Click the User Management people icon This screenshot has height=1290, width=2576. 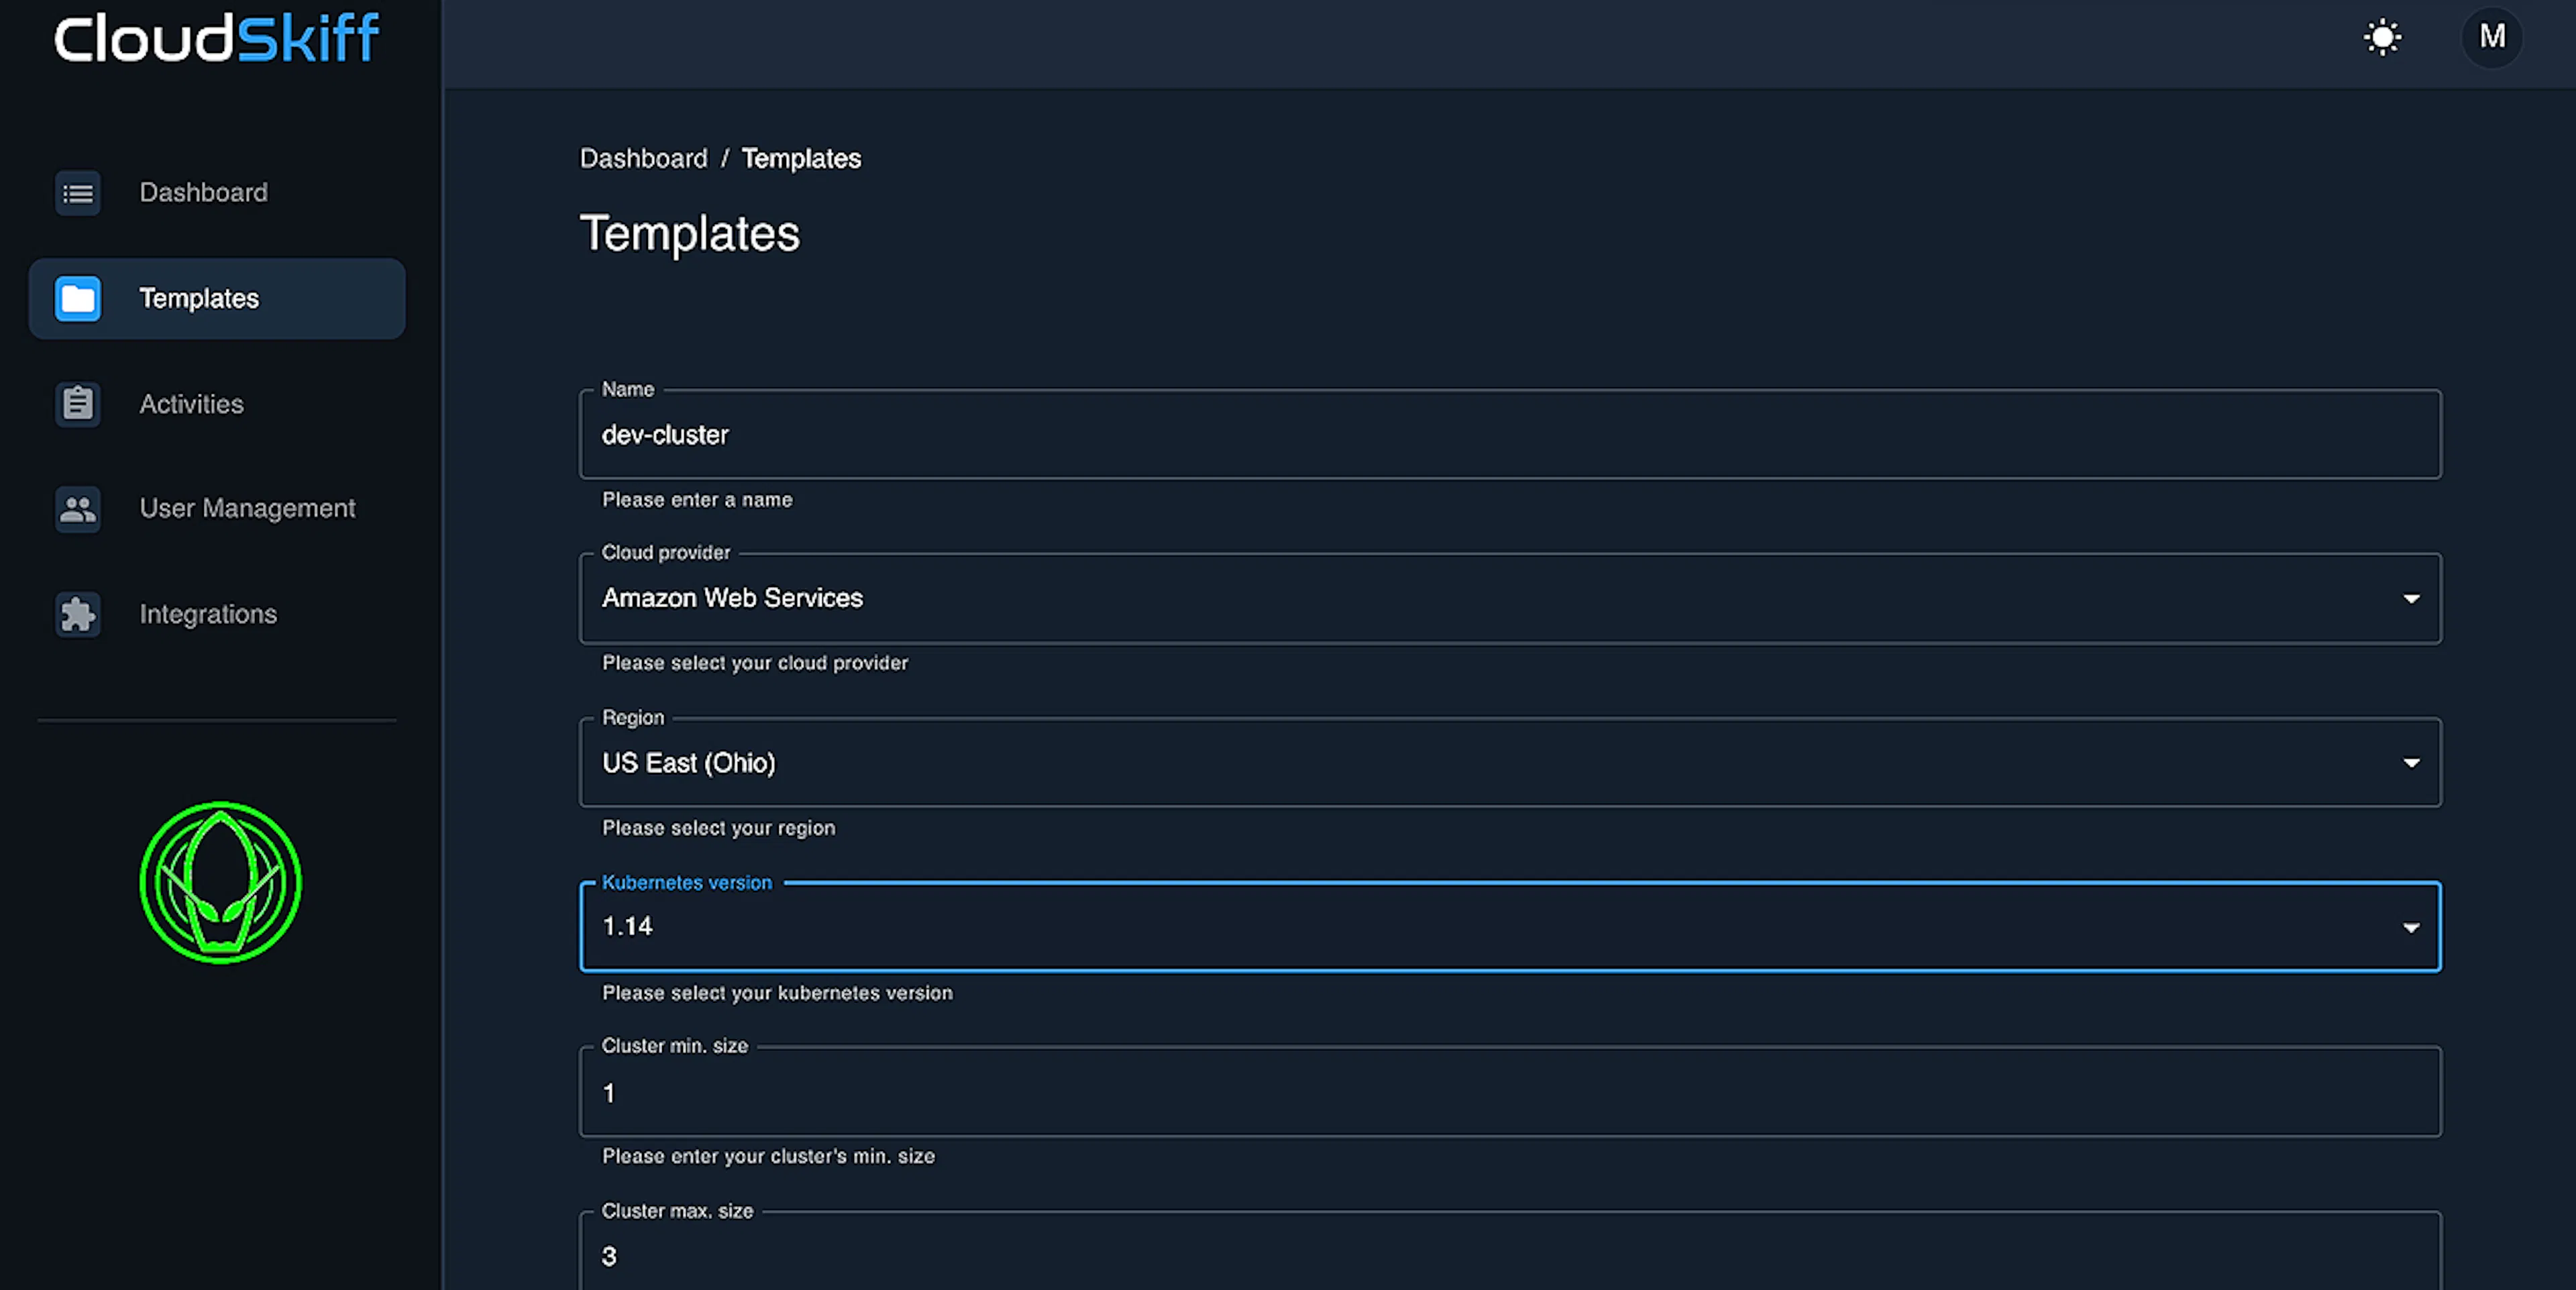tap(78, 509)
